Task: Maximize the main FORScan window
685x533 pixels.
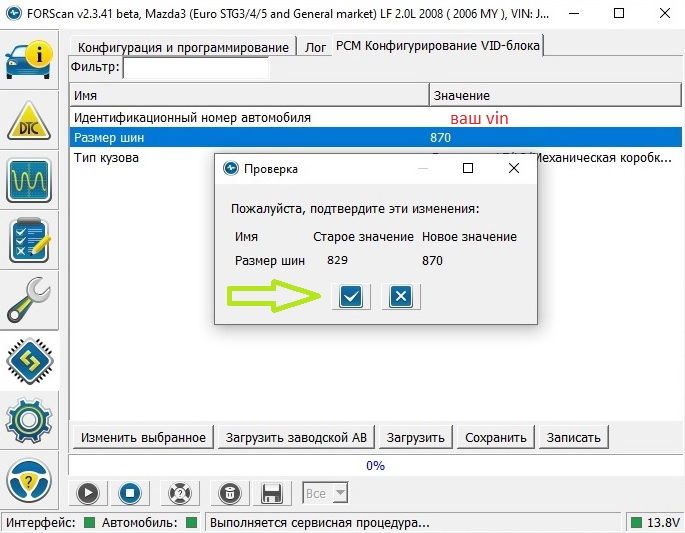Action: point(619,13)
